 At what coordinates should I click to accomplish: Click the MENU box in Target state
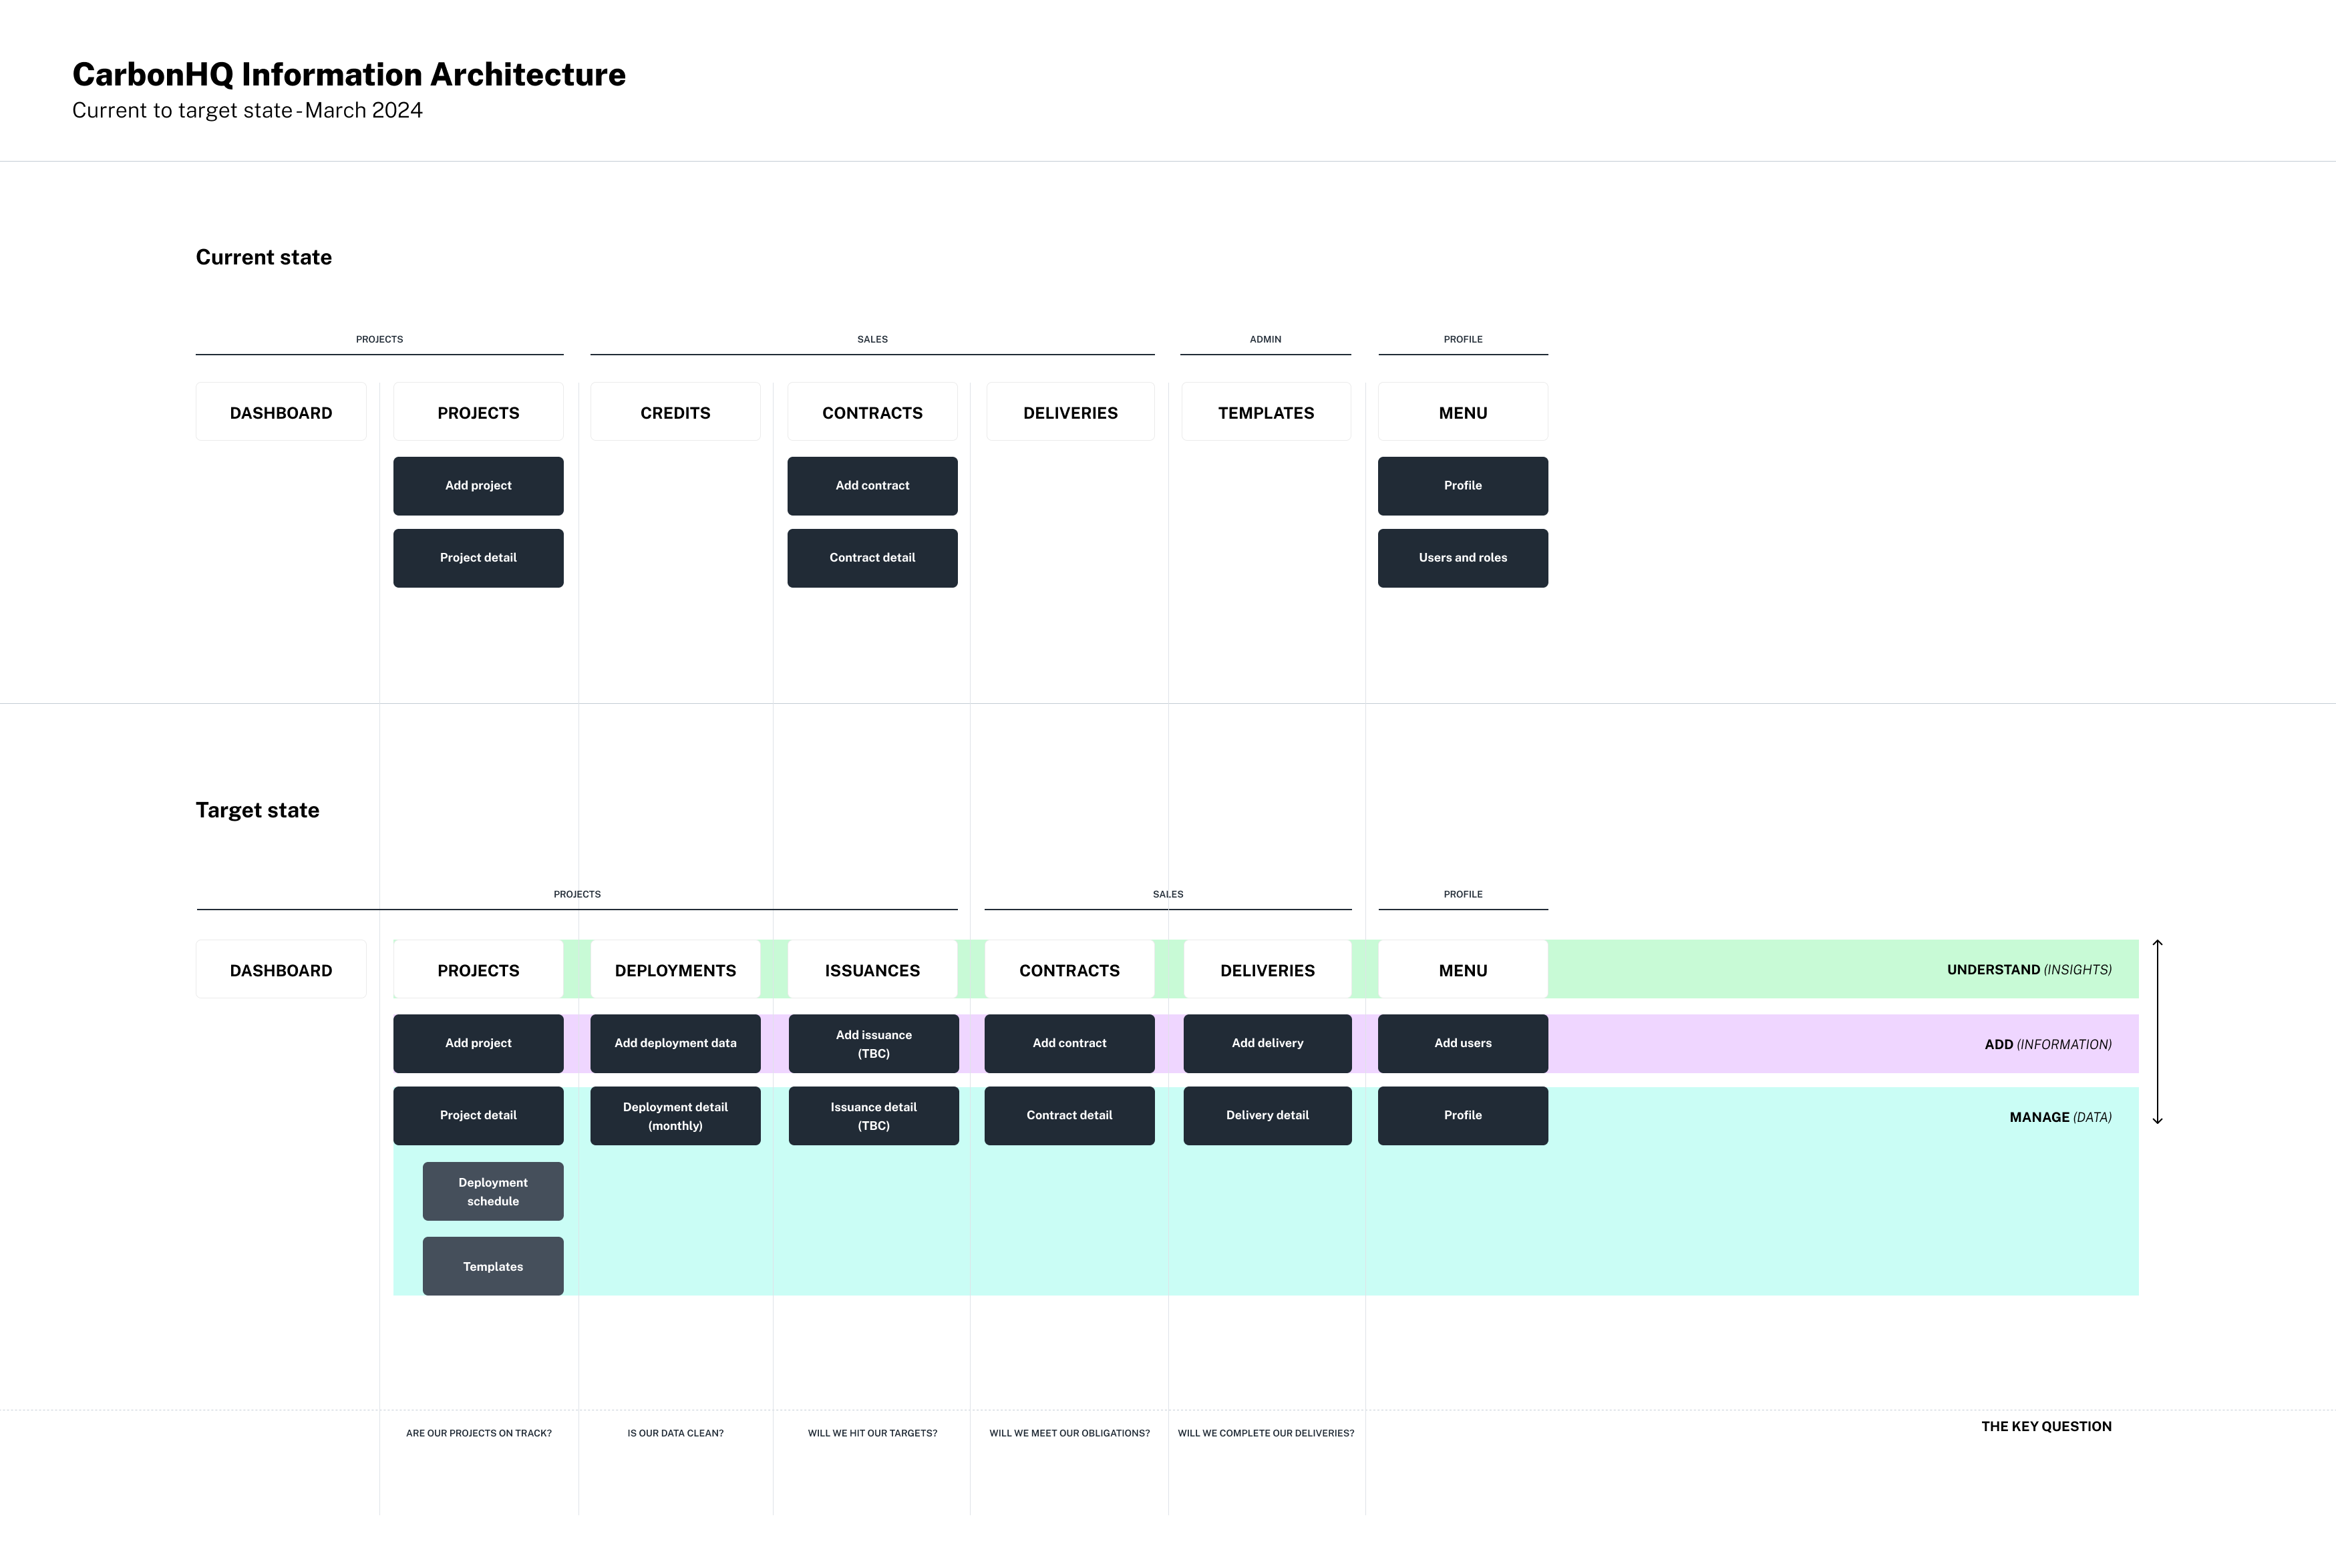pos(1463,970)
